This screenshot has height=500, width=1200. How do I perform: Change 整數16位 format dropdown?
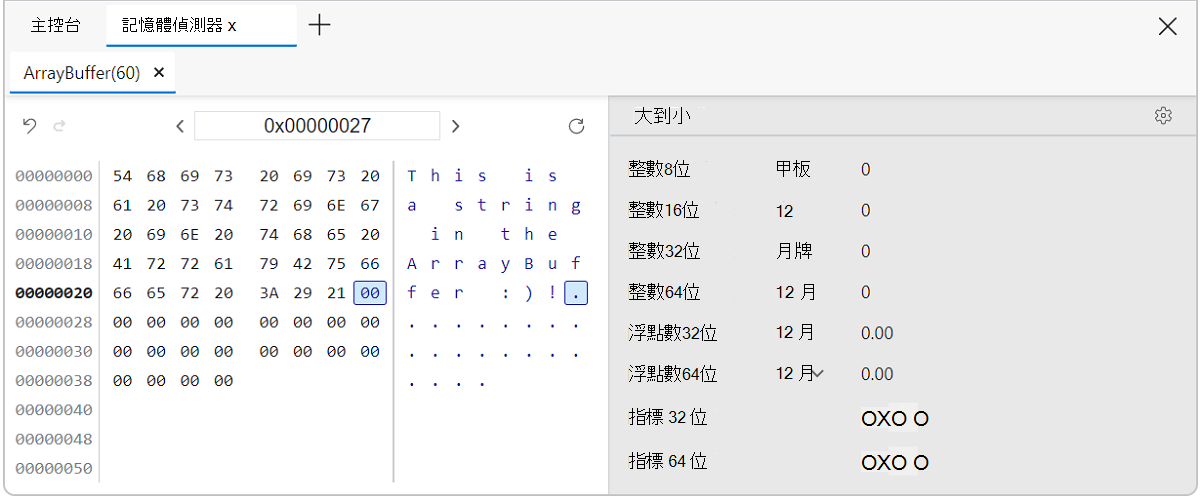click(784, 210)
